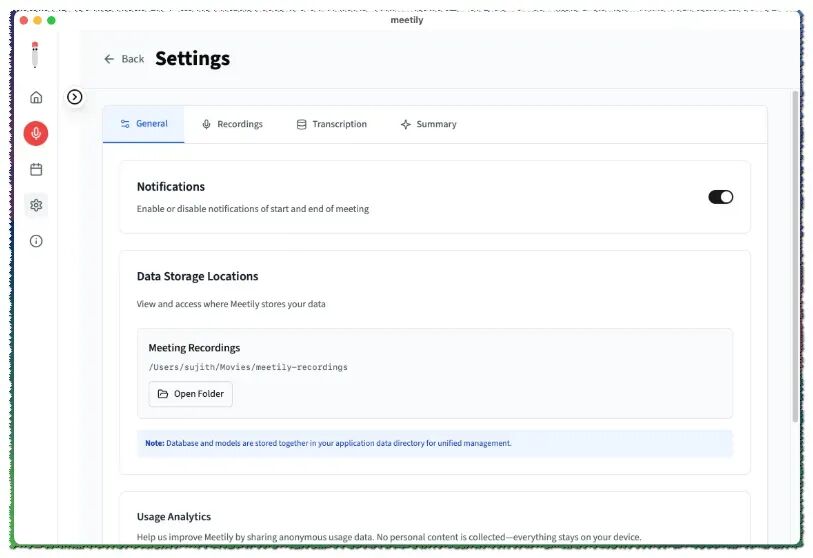
Task: Start recording with the red microphone button
Action: coord(36,133)
